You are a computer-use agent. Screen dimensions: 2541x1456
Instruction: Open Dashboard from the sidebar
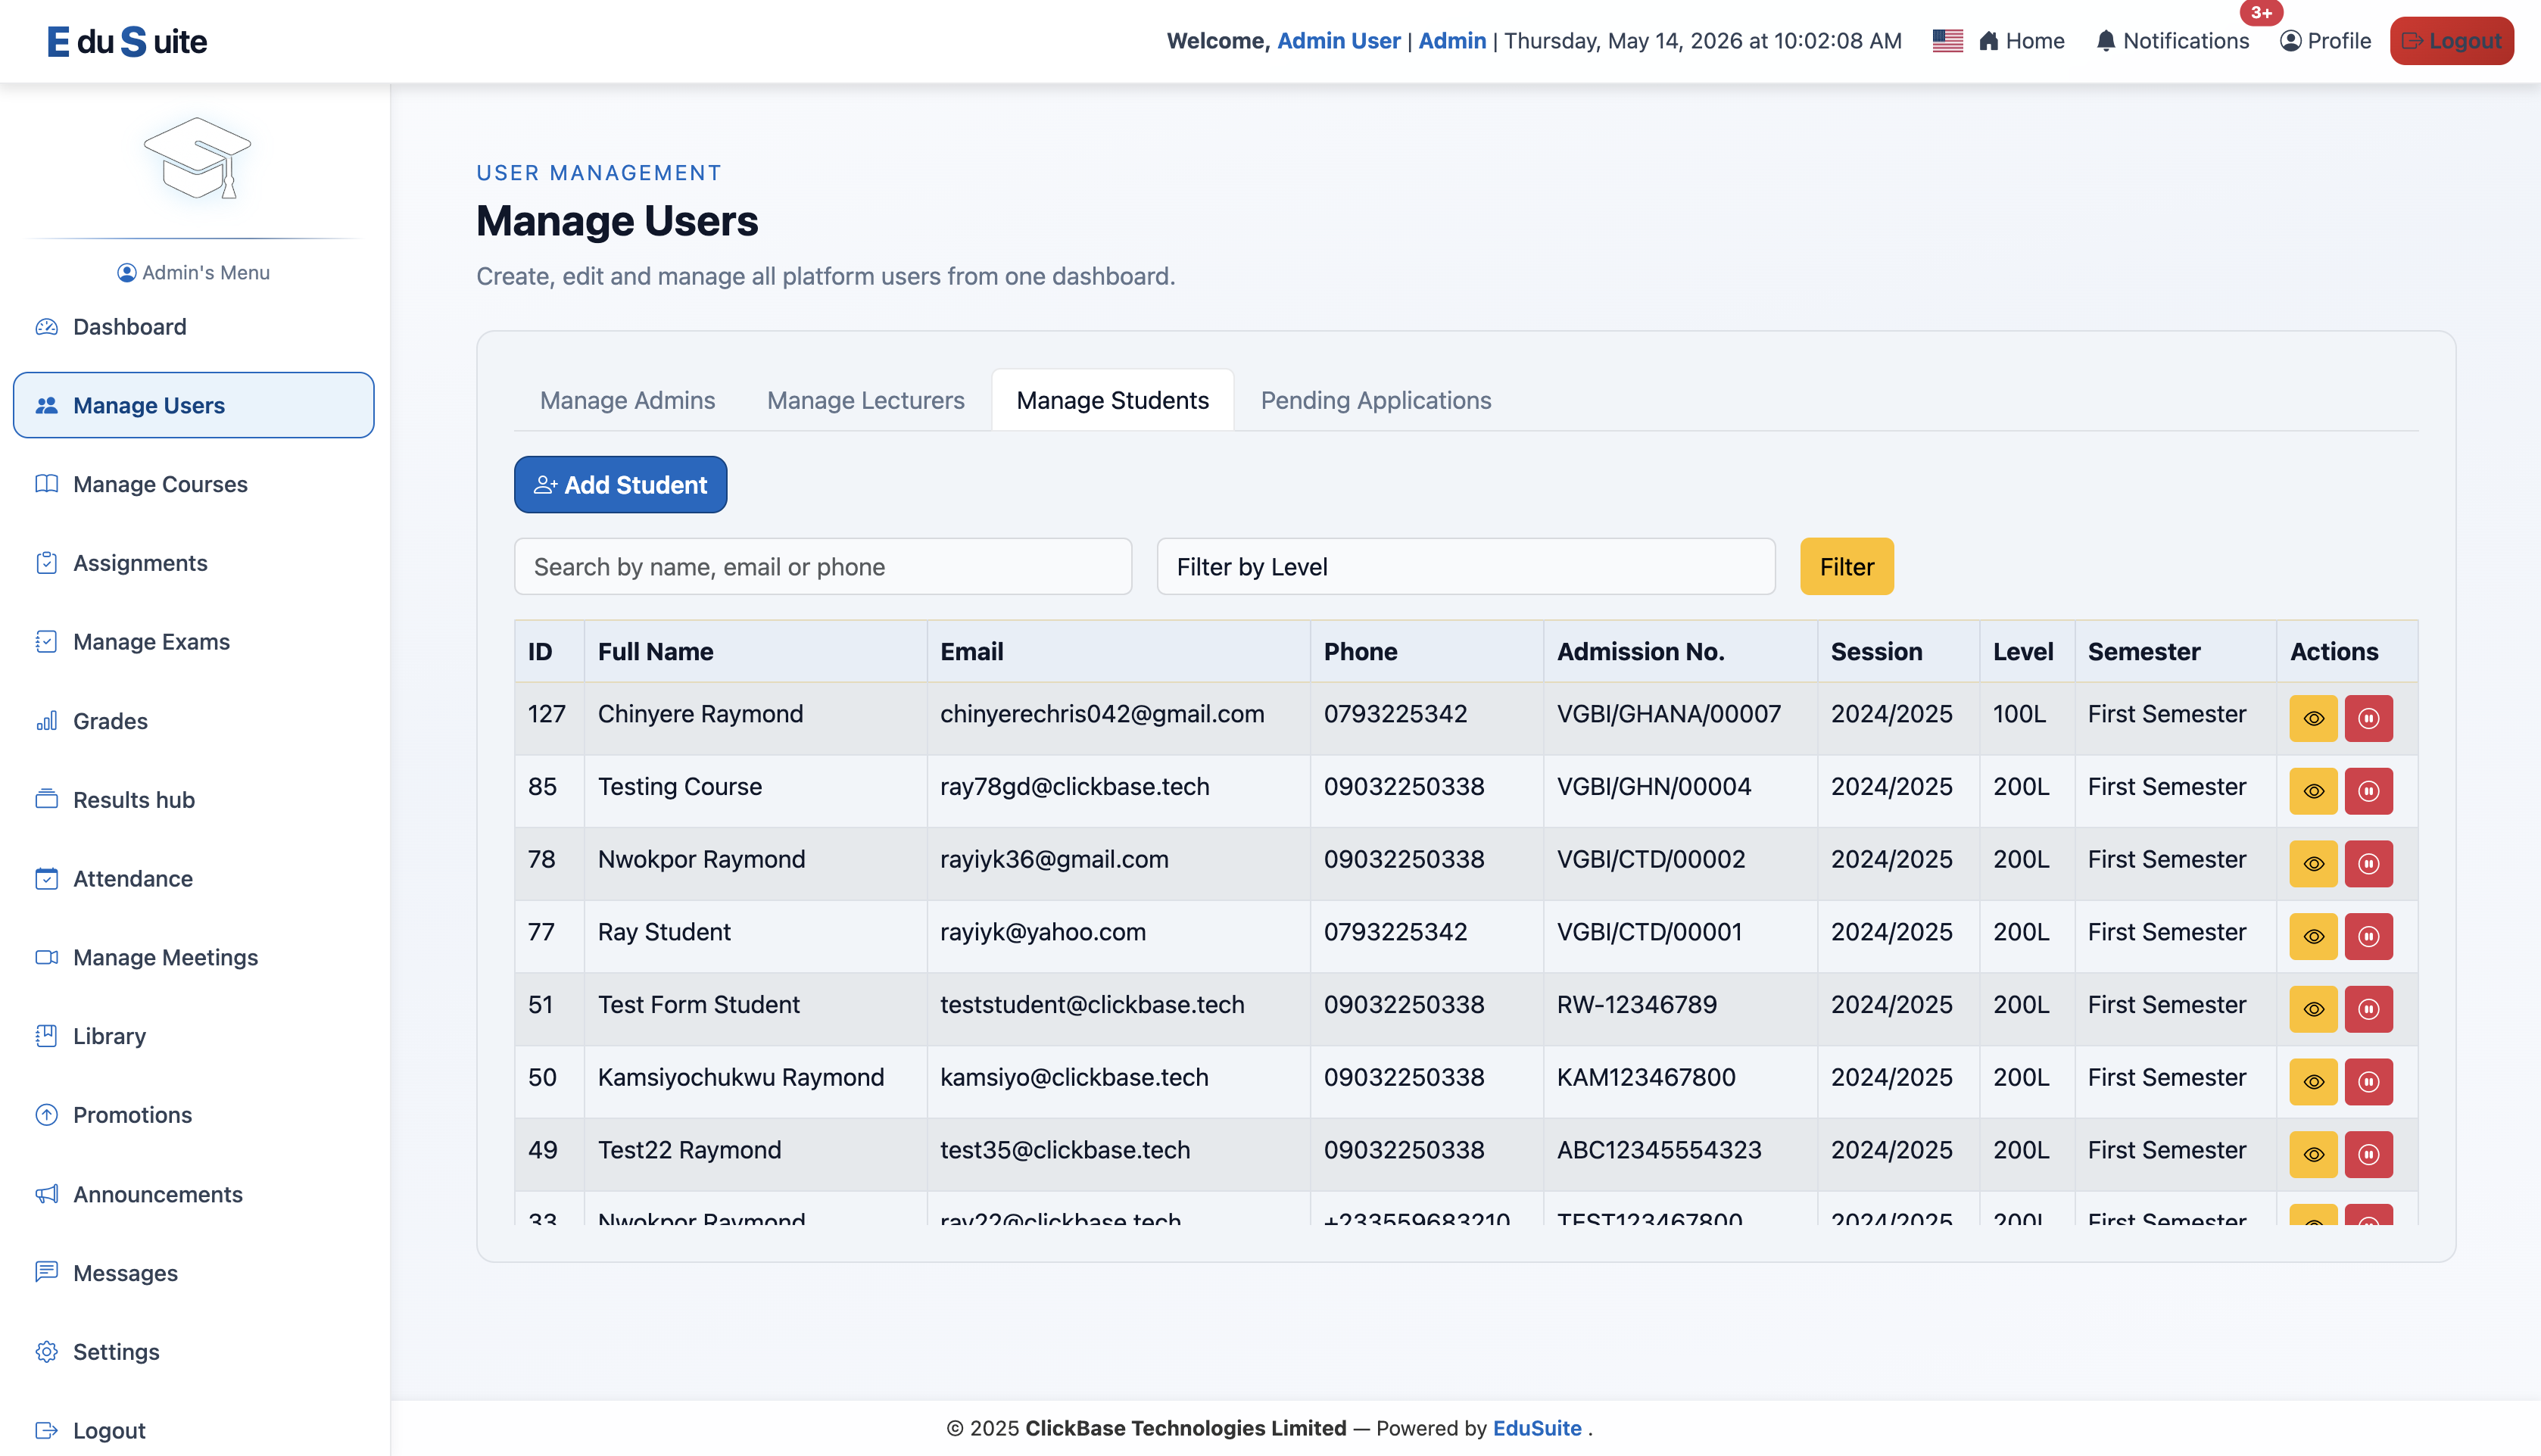coord(193,327)
